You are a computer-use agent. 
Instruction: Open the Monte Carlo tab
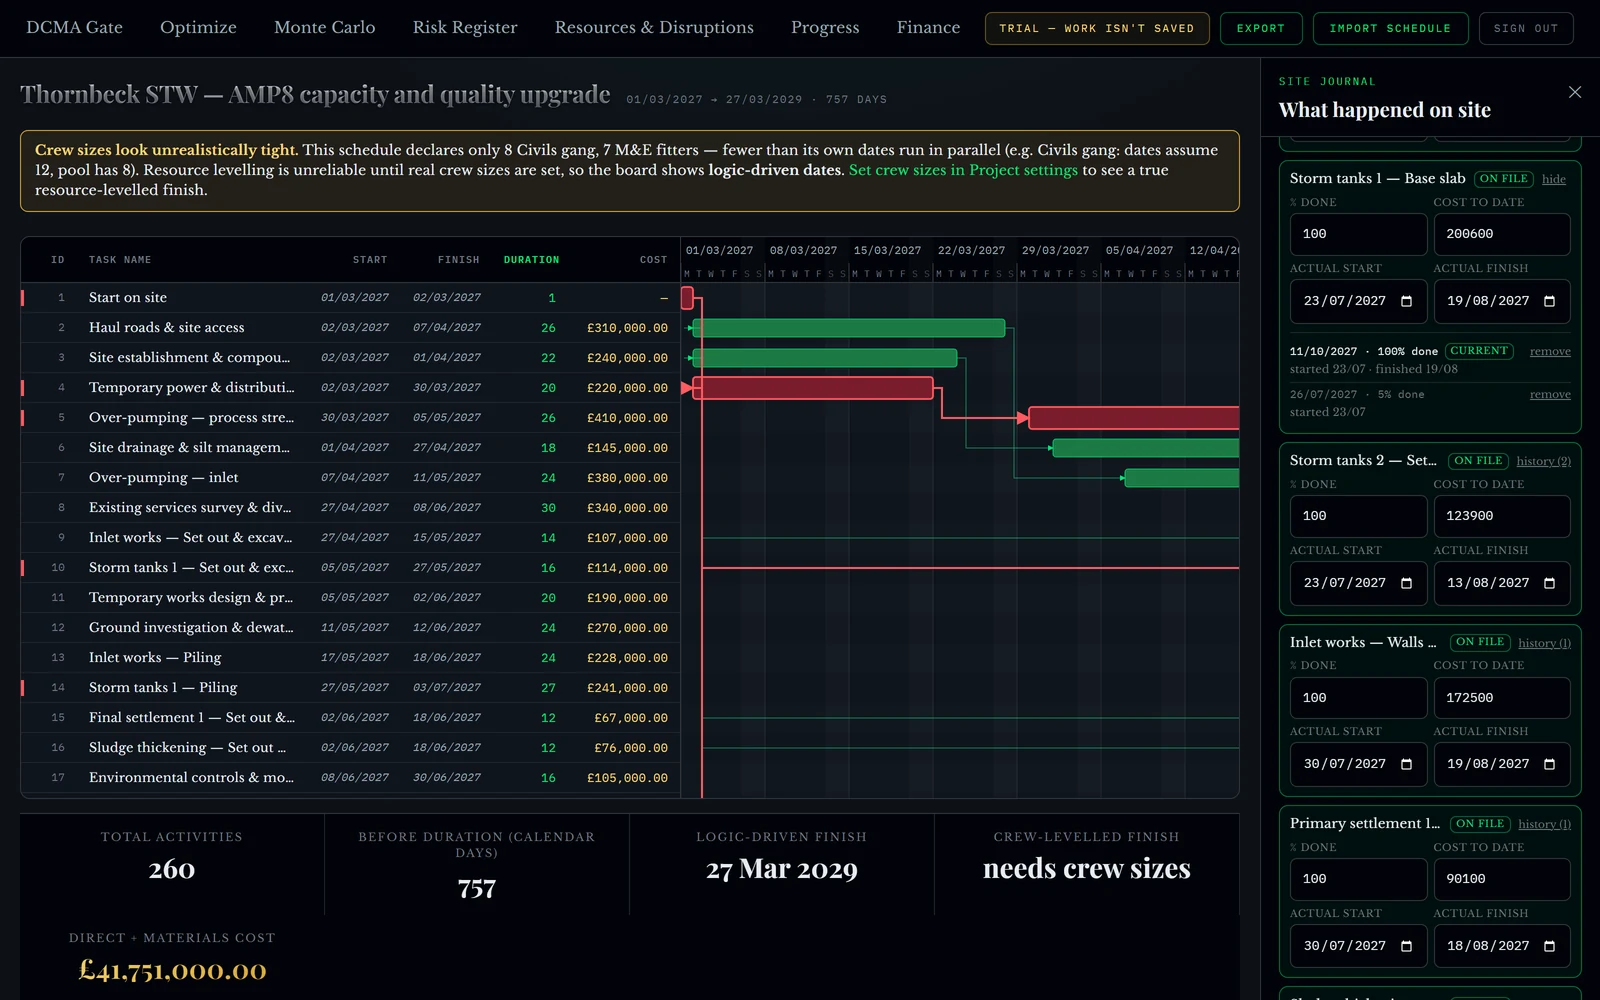(325, 28)
